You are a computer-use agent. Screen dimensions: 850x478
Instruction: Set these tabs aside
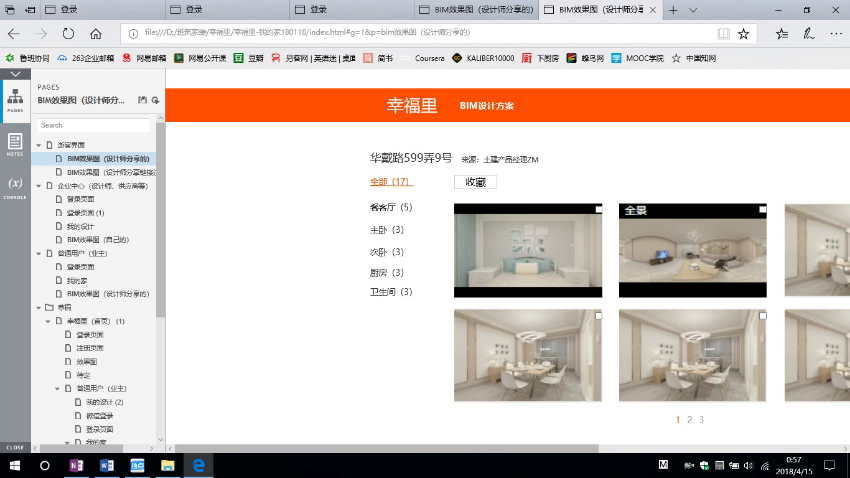click(30, 10)
